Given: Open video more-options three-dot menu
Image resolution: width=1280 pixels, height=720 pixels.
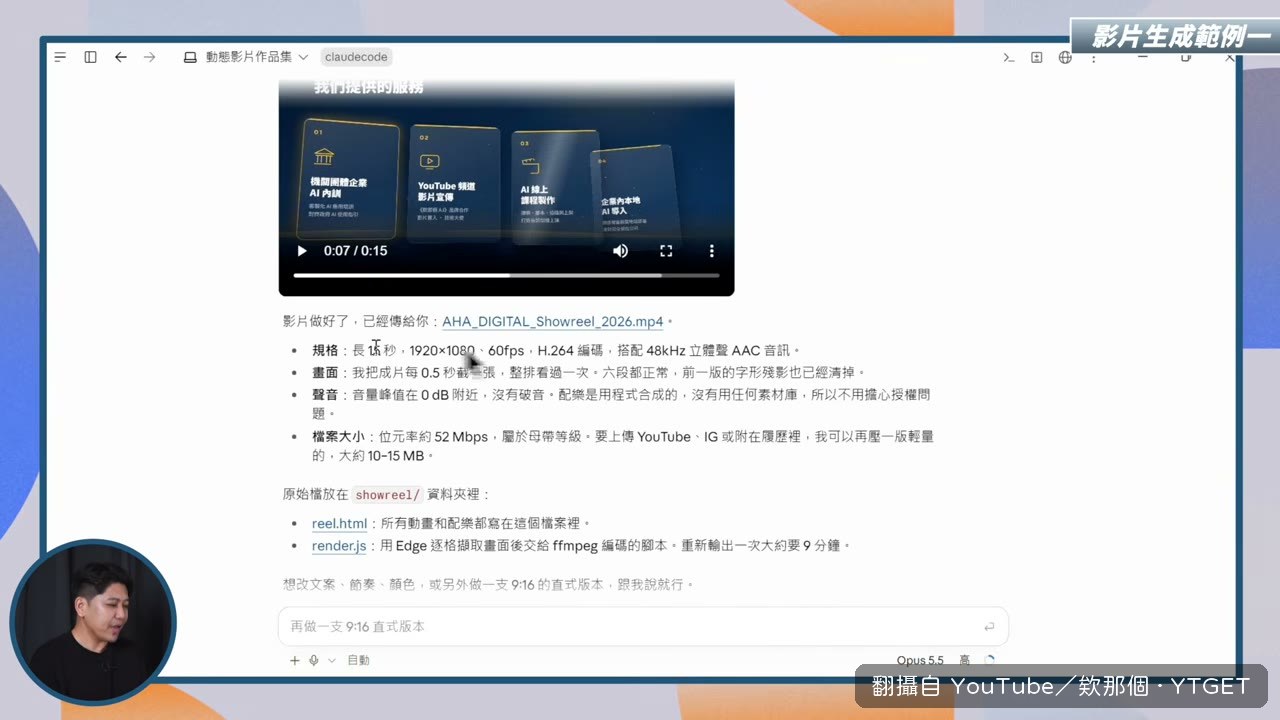Looking at the screenshot, I should tap(712, 251).
